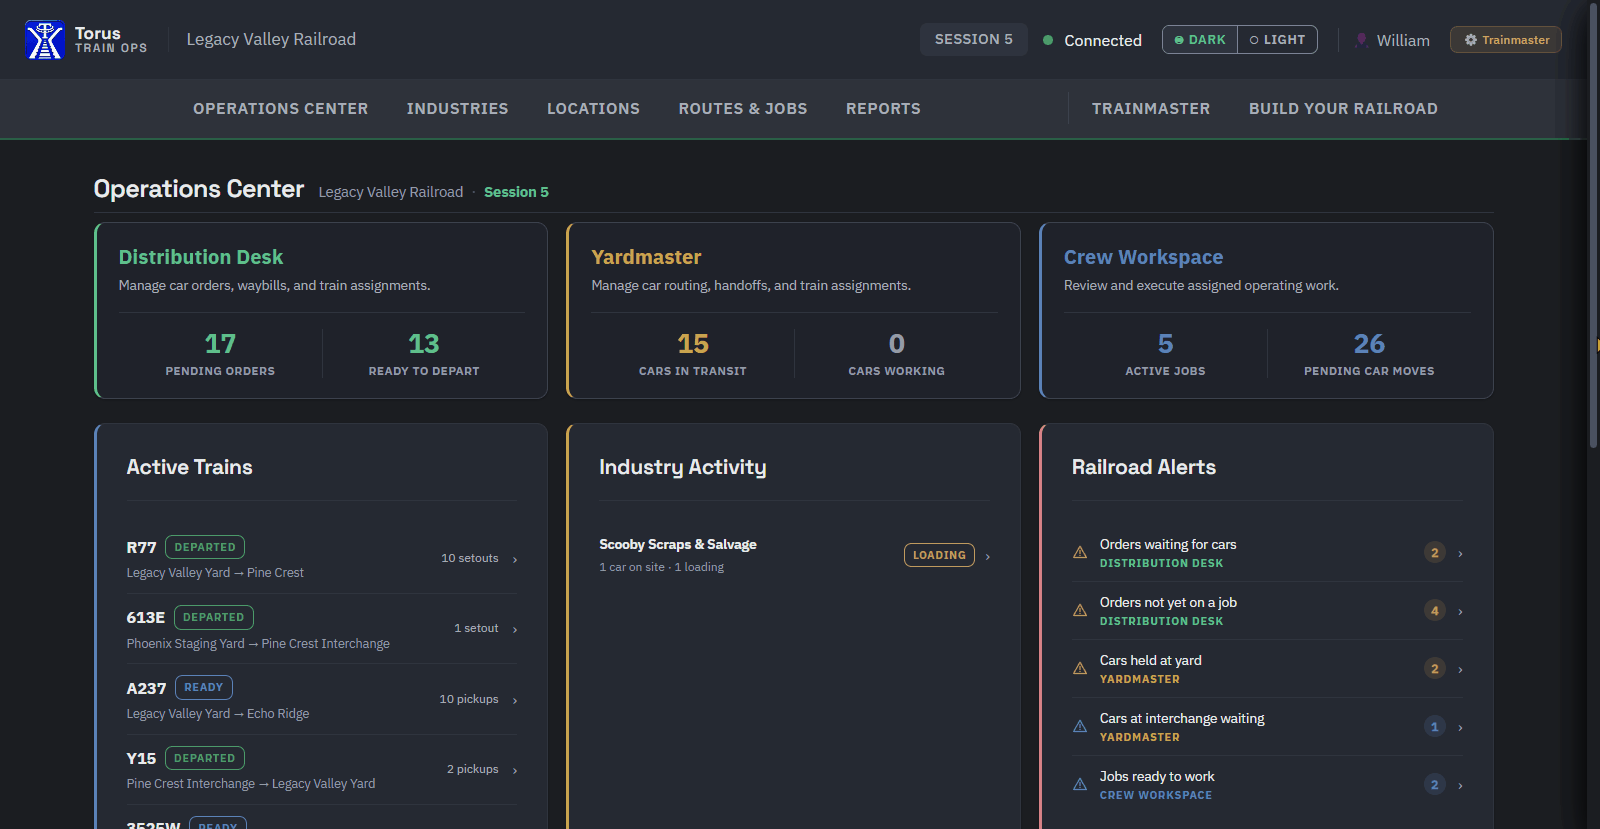Open the Operations Center nav tab

pos(281,109)
